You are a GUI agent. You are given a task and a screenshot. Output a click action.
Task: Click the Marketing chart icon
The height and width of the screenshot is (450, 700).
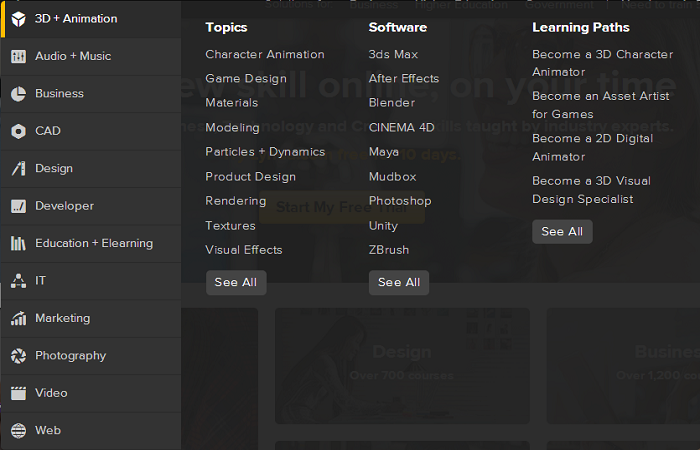(x=18, y=318)
